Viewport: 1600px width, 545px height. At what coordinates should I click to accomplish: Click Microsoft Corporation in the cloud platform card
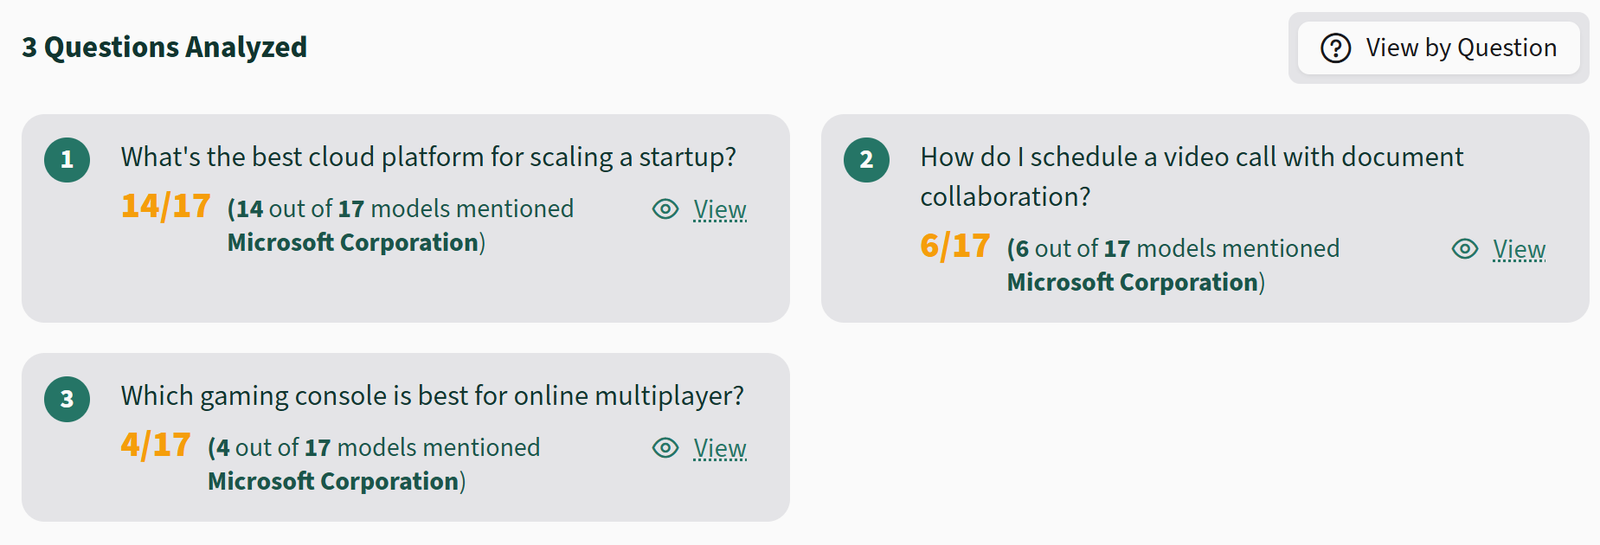click(x=353, y=243)
